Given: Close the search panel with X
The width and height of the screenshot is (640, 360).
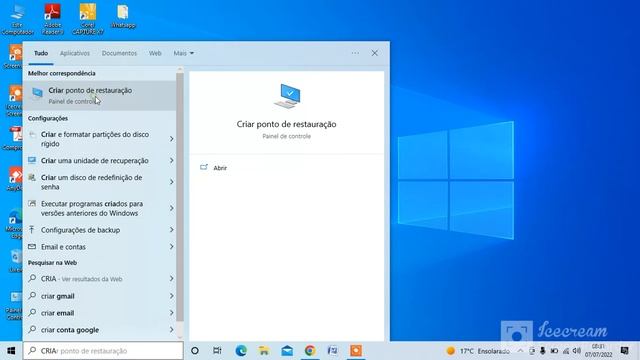Looking at the screenshot, I should tap(374, 53).
